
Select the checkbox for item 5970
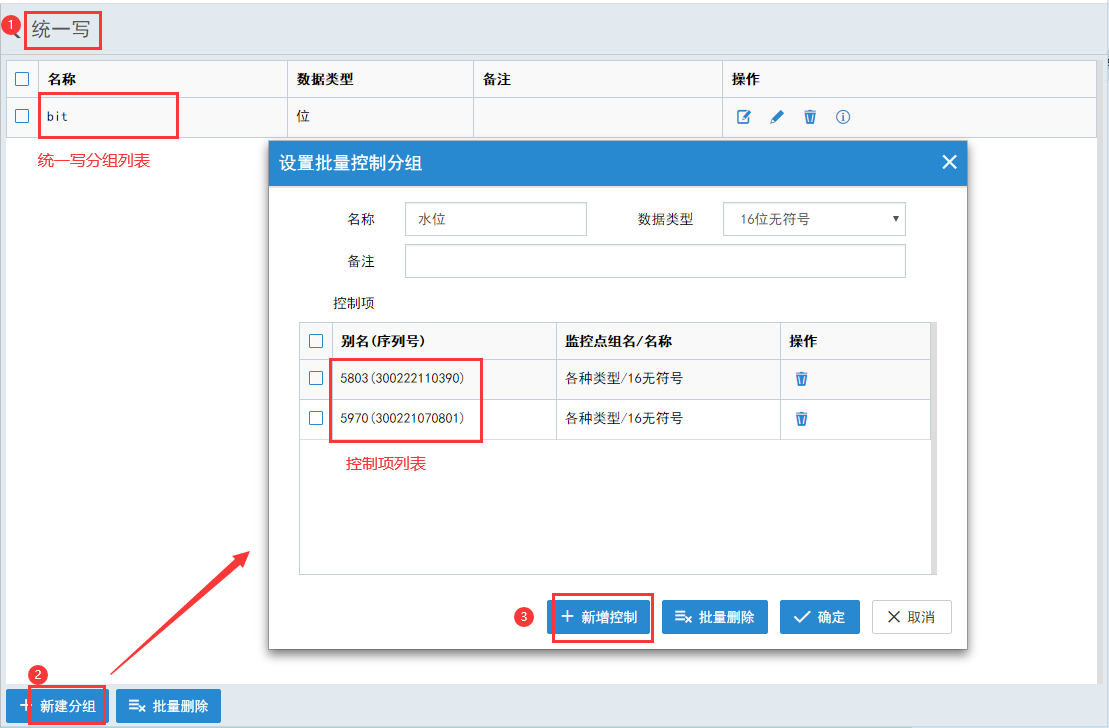coord(316,418)
